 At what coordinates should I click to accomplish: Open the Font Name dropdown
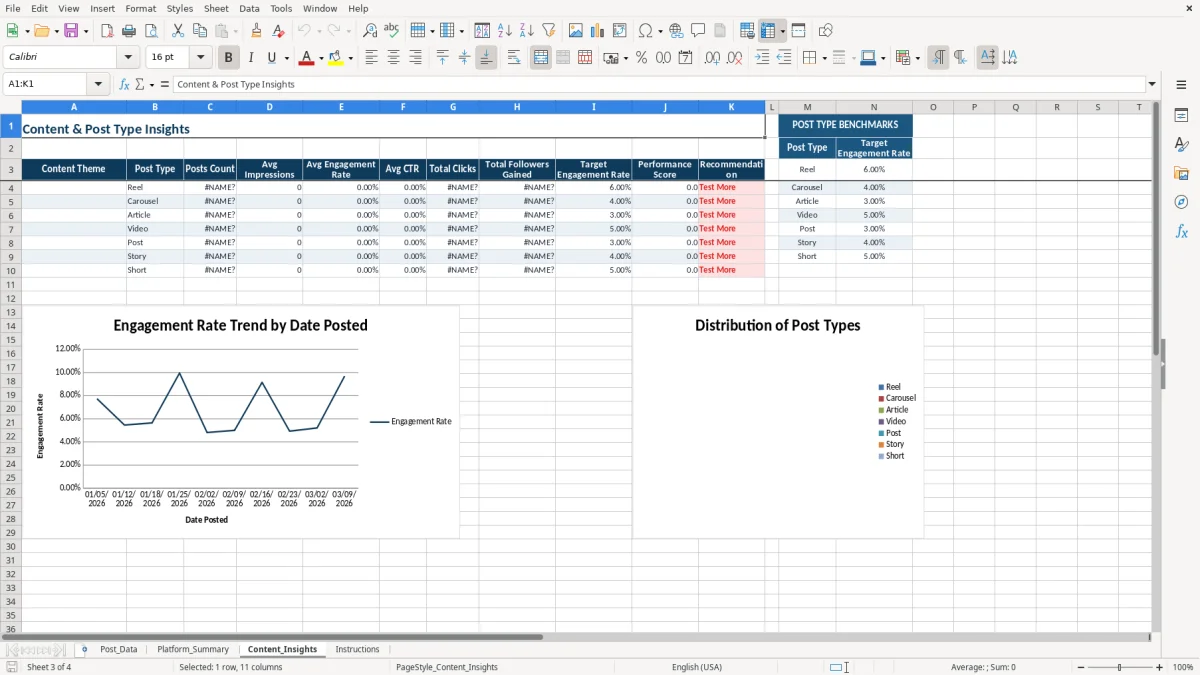tap(127, 58)
